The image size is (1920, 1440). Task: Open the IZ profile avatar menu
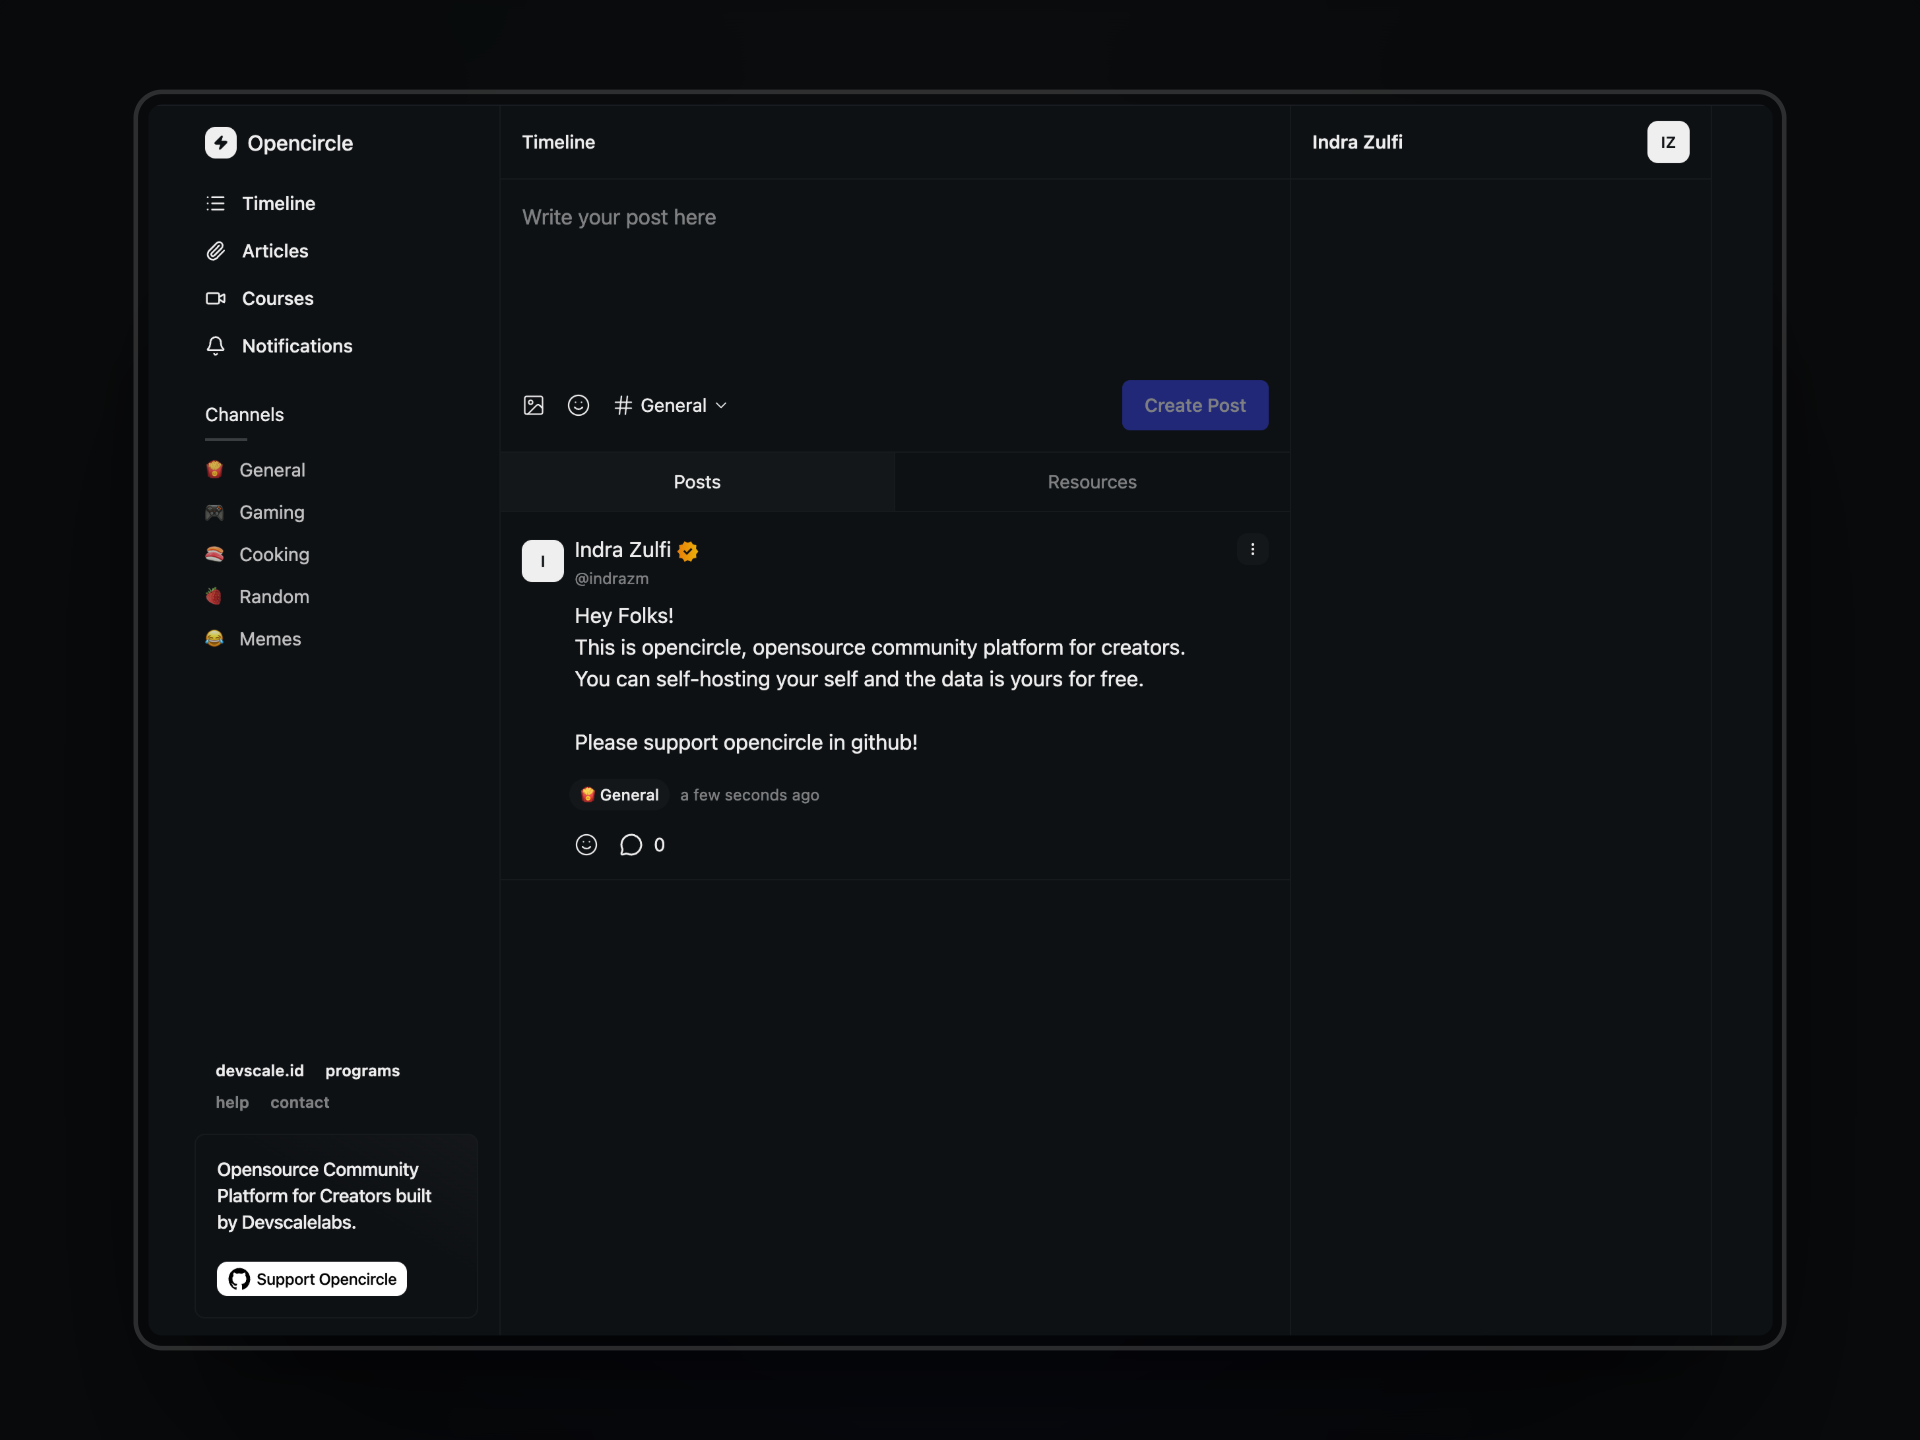(x=1668, y=142)
